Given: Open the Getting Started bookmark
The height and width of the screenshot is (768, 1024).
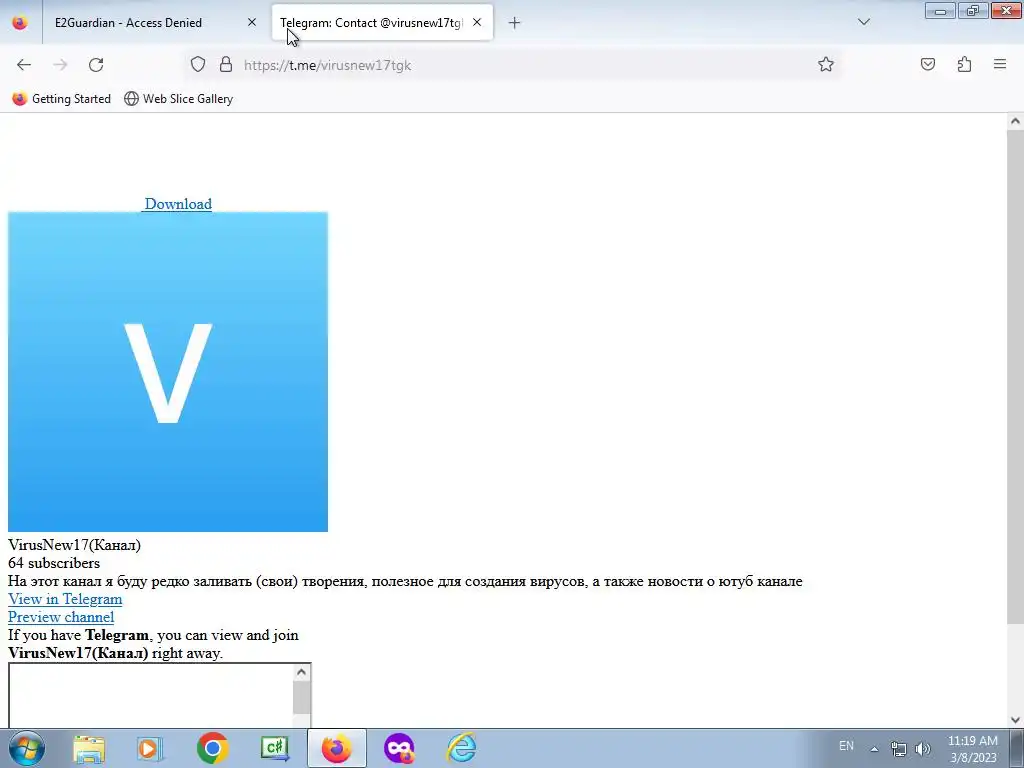Looking at the screenshot, I should [x=62, y=99].
